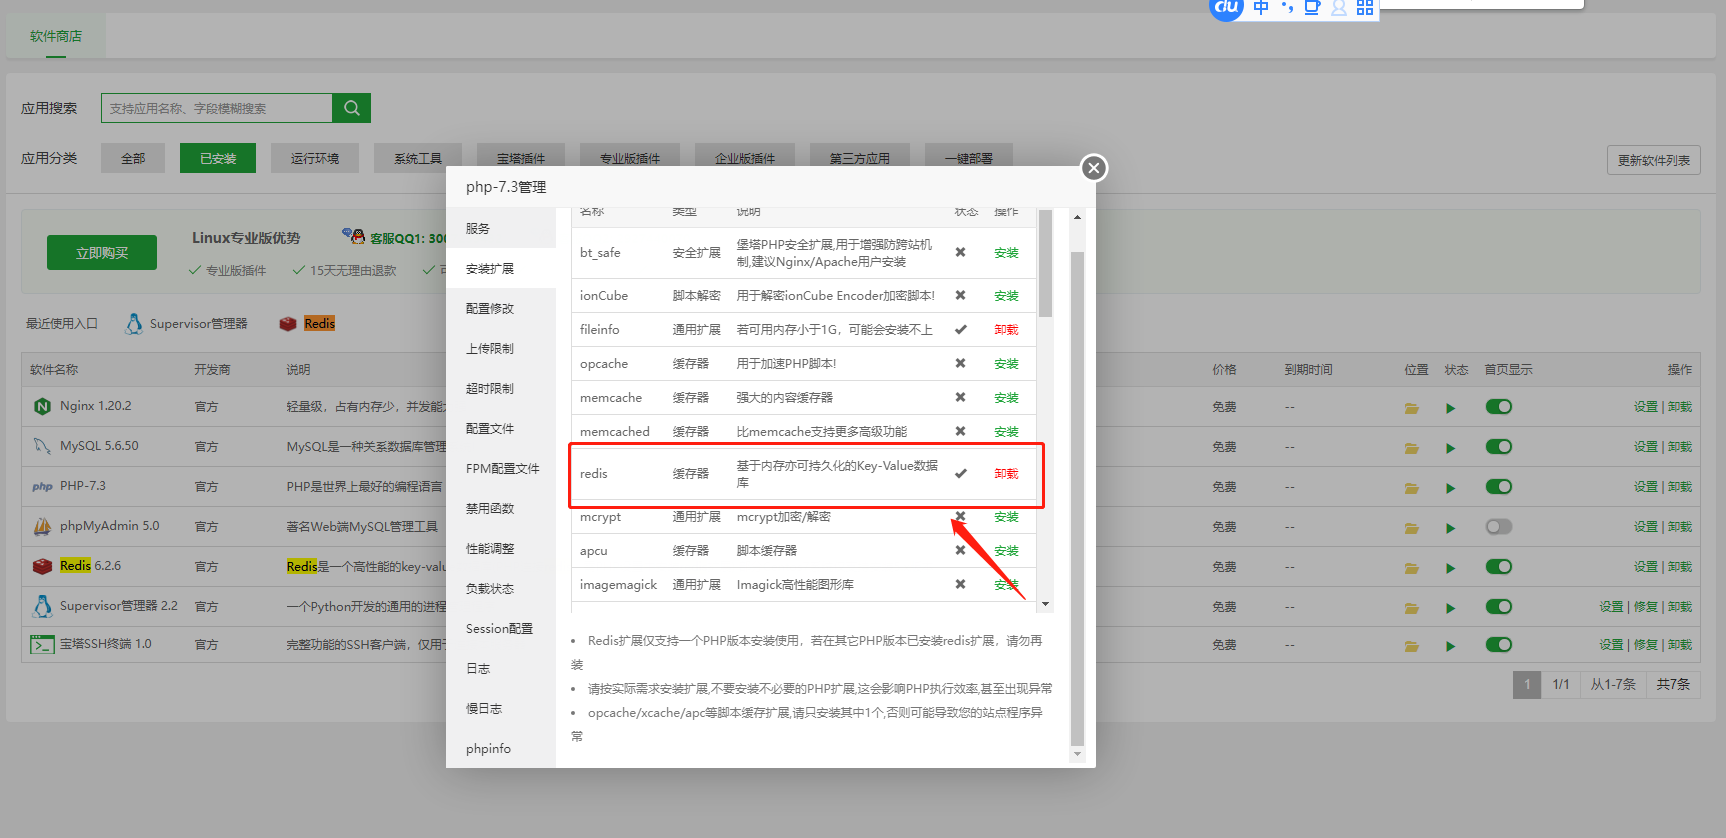
Task: Click the 宝塔SSH终端 status play icon
Action: [1451, 646]
